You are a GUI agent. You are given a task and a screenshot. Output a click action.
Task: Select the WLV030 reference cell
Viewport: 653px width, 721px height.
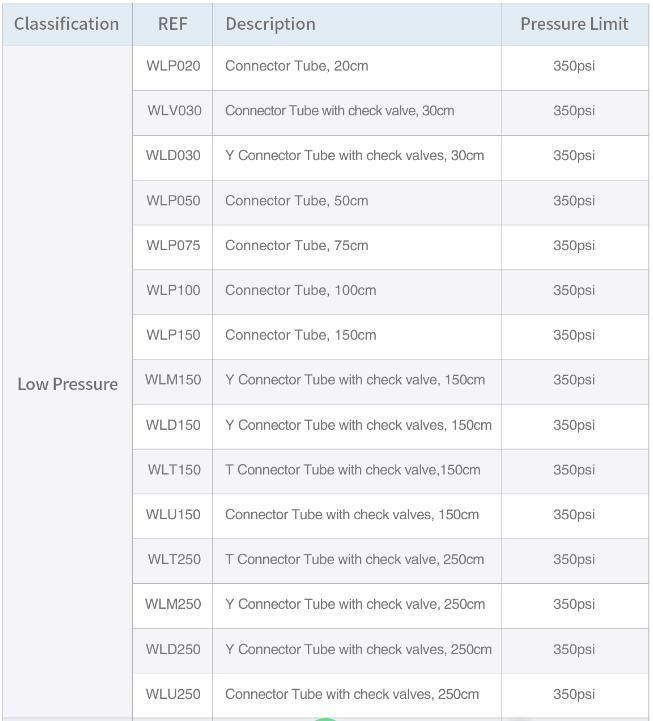click(174, 111)
